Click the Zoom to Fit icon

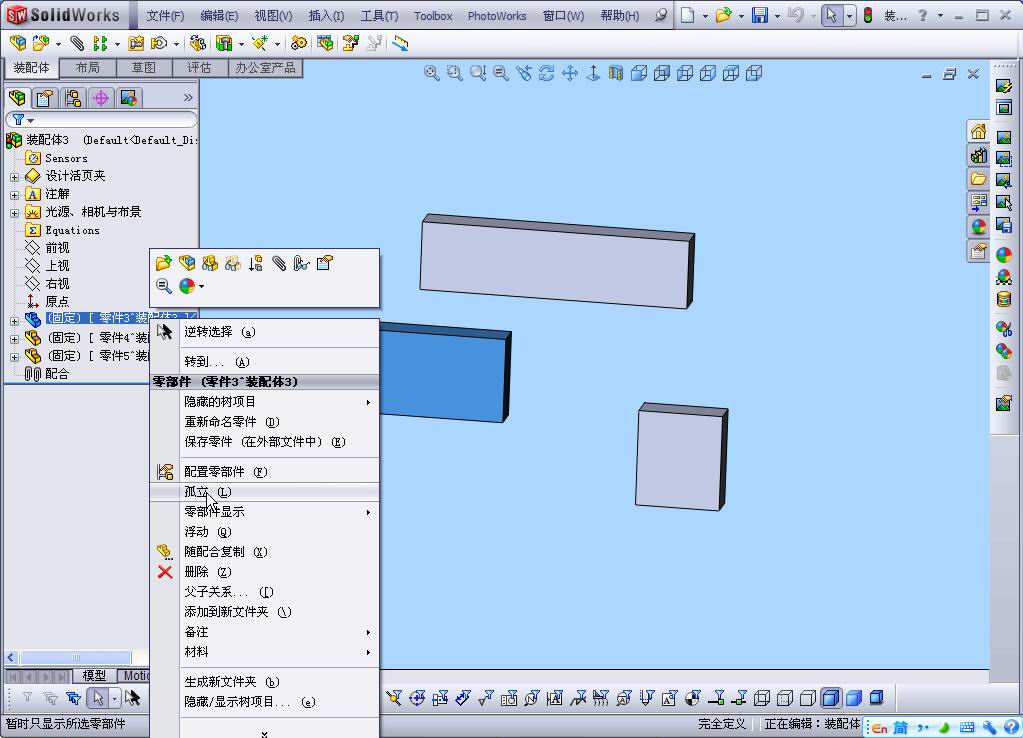pyautogui.click(x=431, y=73)
